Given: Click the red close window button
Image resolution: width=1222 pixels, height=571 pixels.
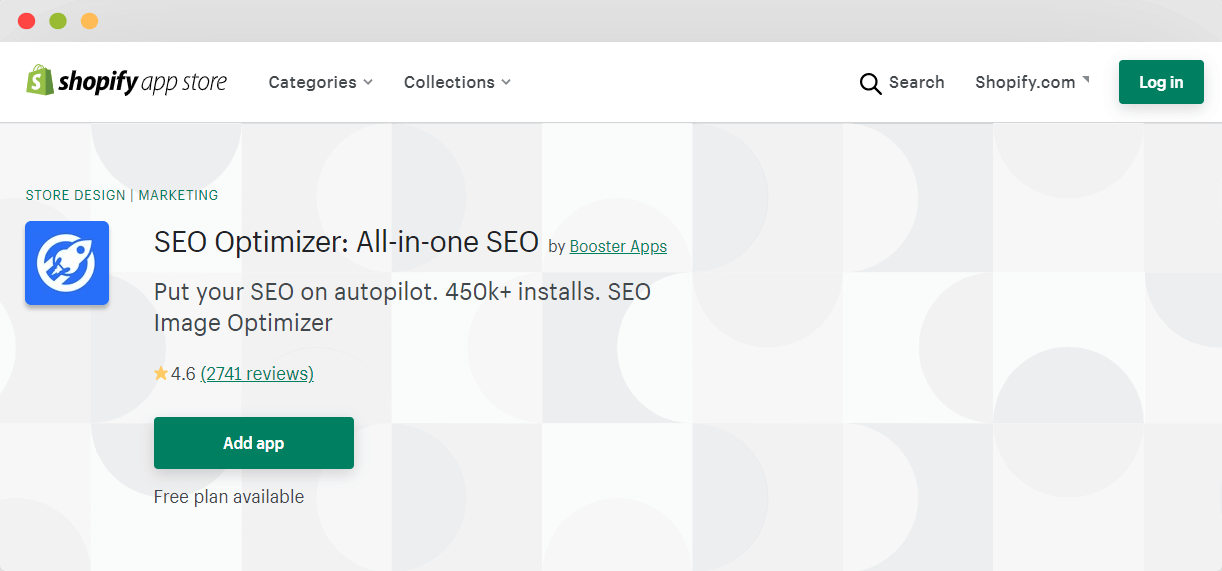Looking at the screenshot, I should coord(26,21).
